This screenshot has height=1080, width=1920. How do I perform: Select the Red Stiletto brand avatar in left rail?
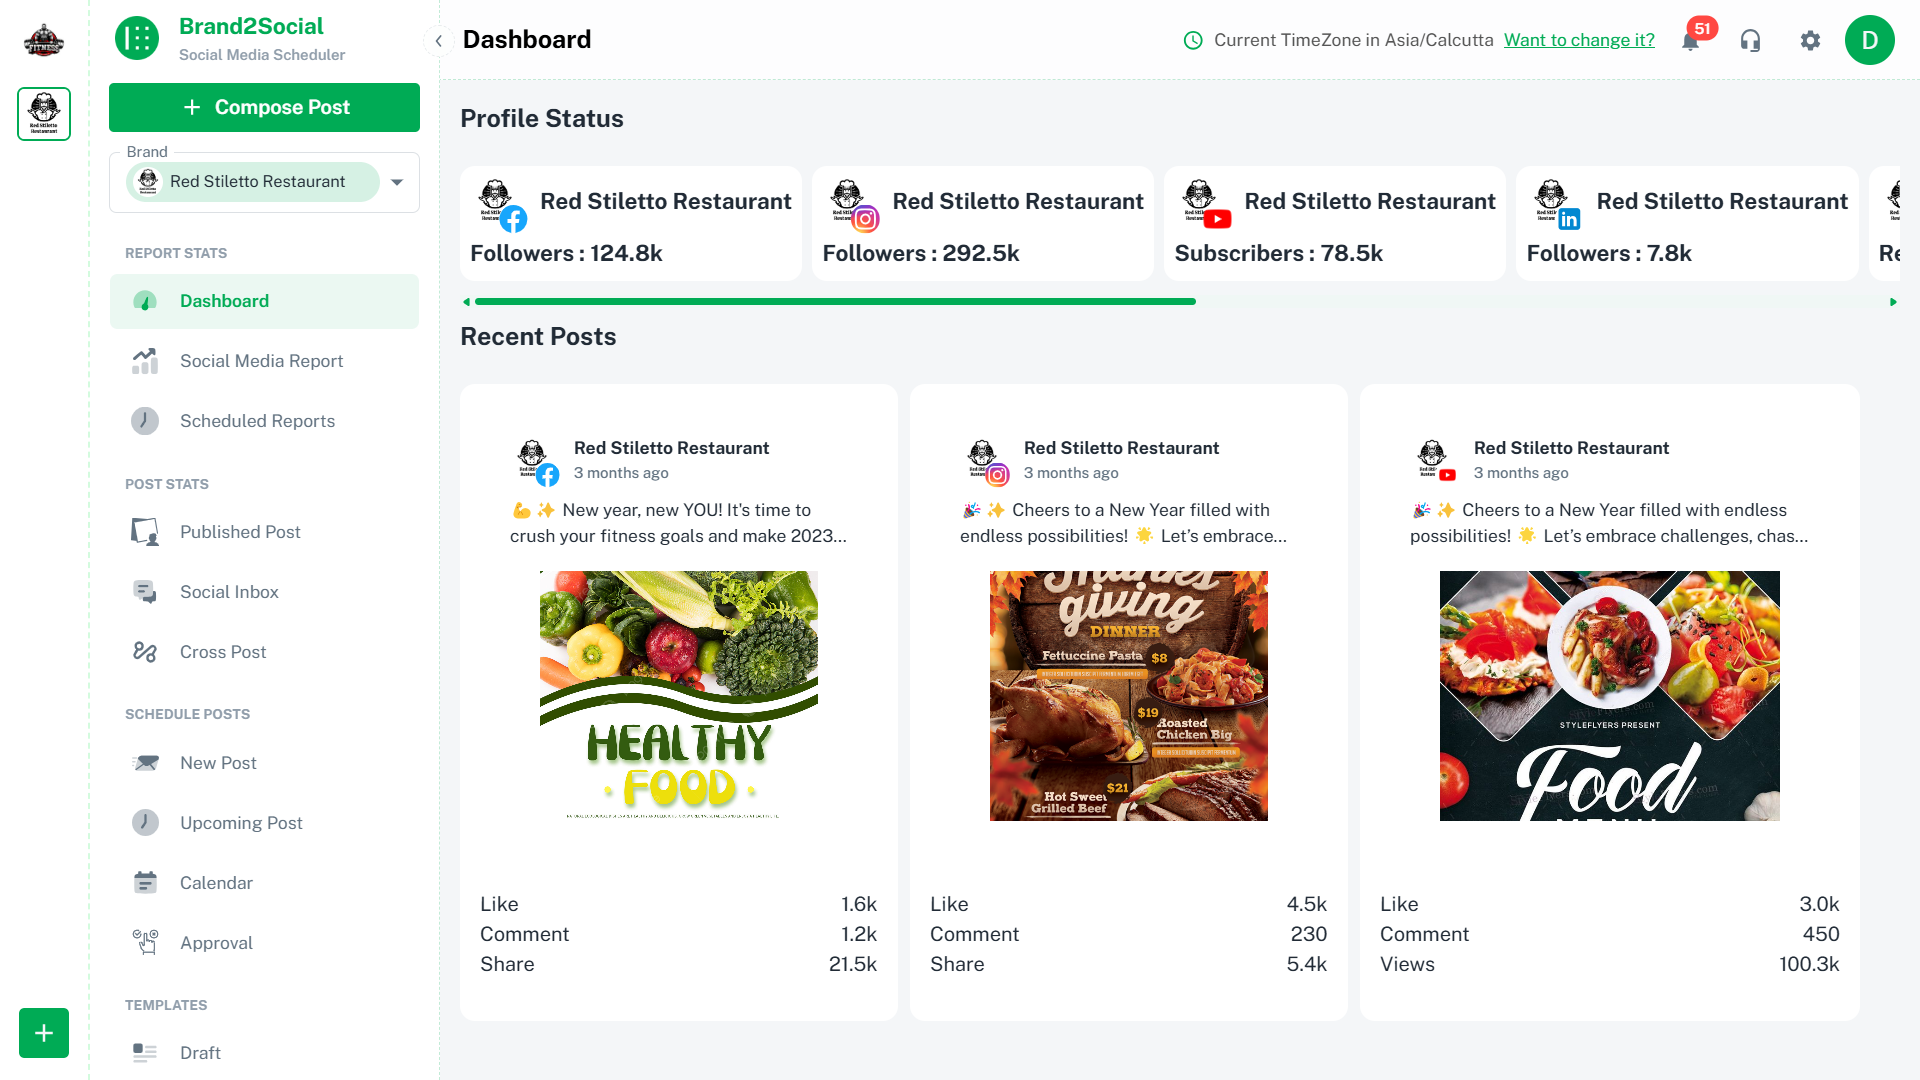tap(44, 114)
